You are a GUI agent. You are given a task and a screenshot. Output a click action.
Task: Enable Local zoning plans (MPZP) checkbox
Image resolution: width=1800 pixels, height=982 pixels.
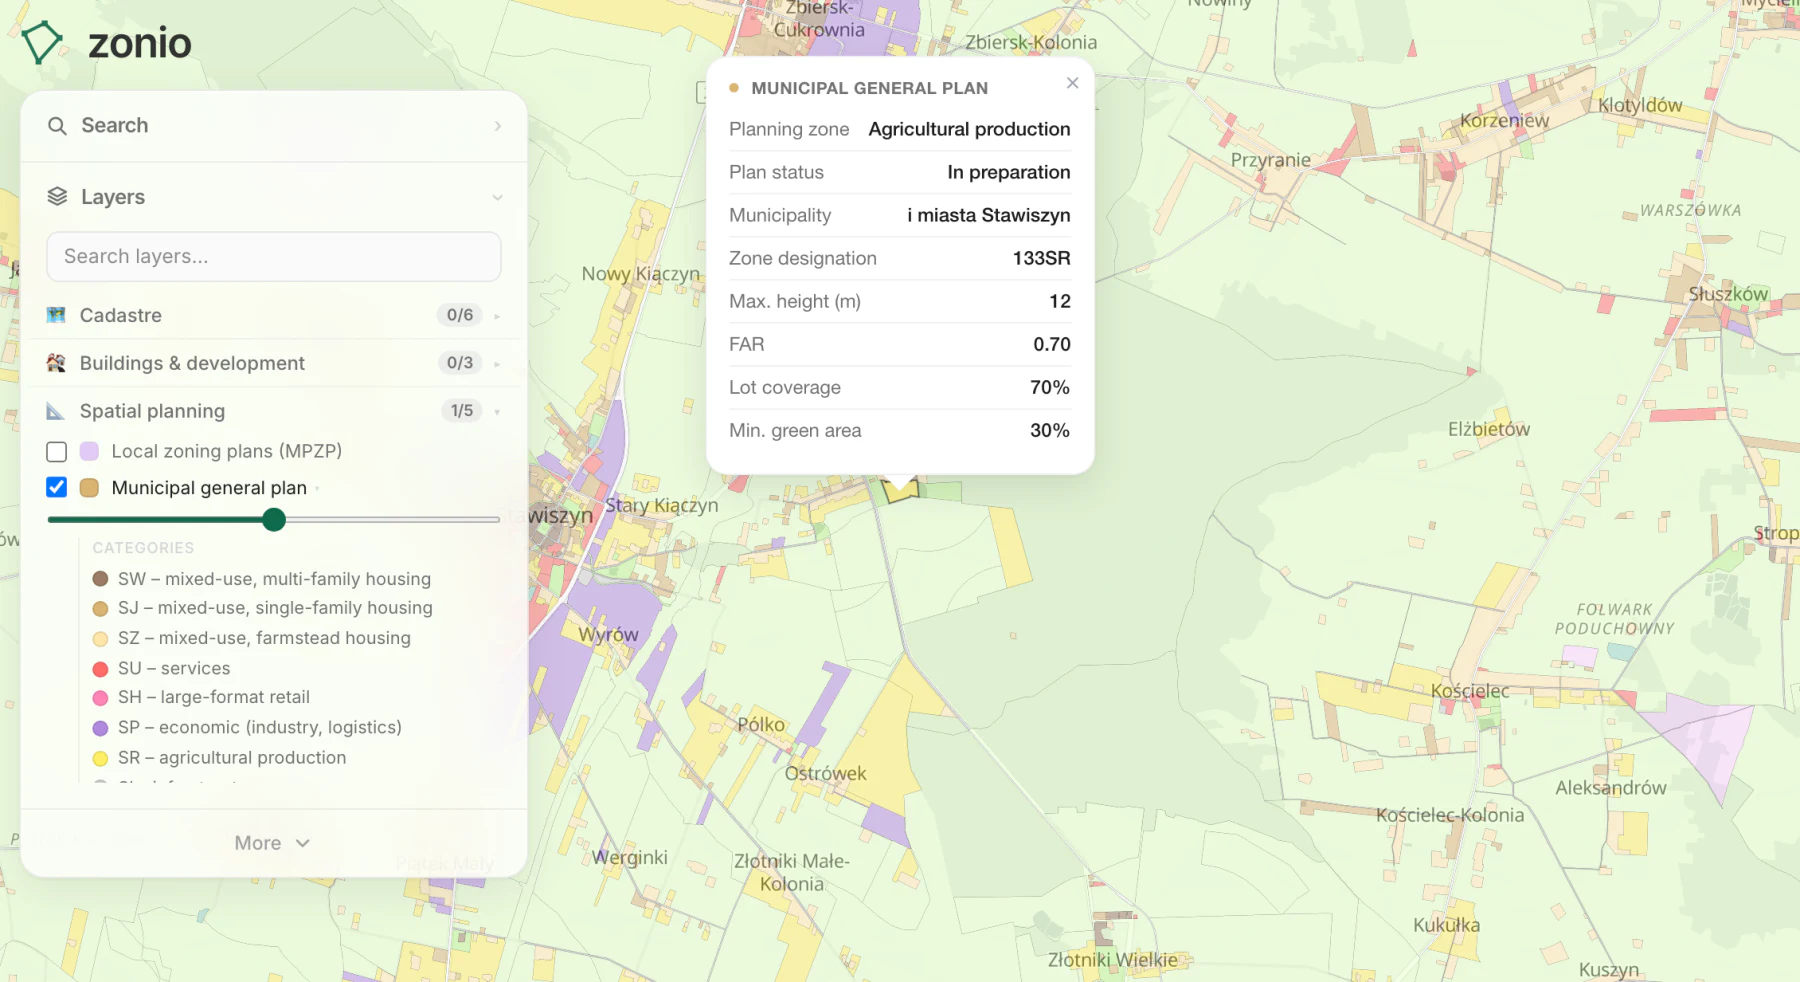tap(57, 452)
